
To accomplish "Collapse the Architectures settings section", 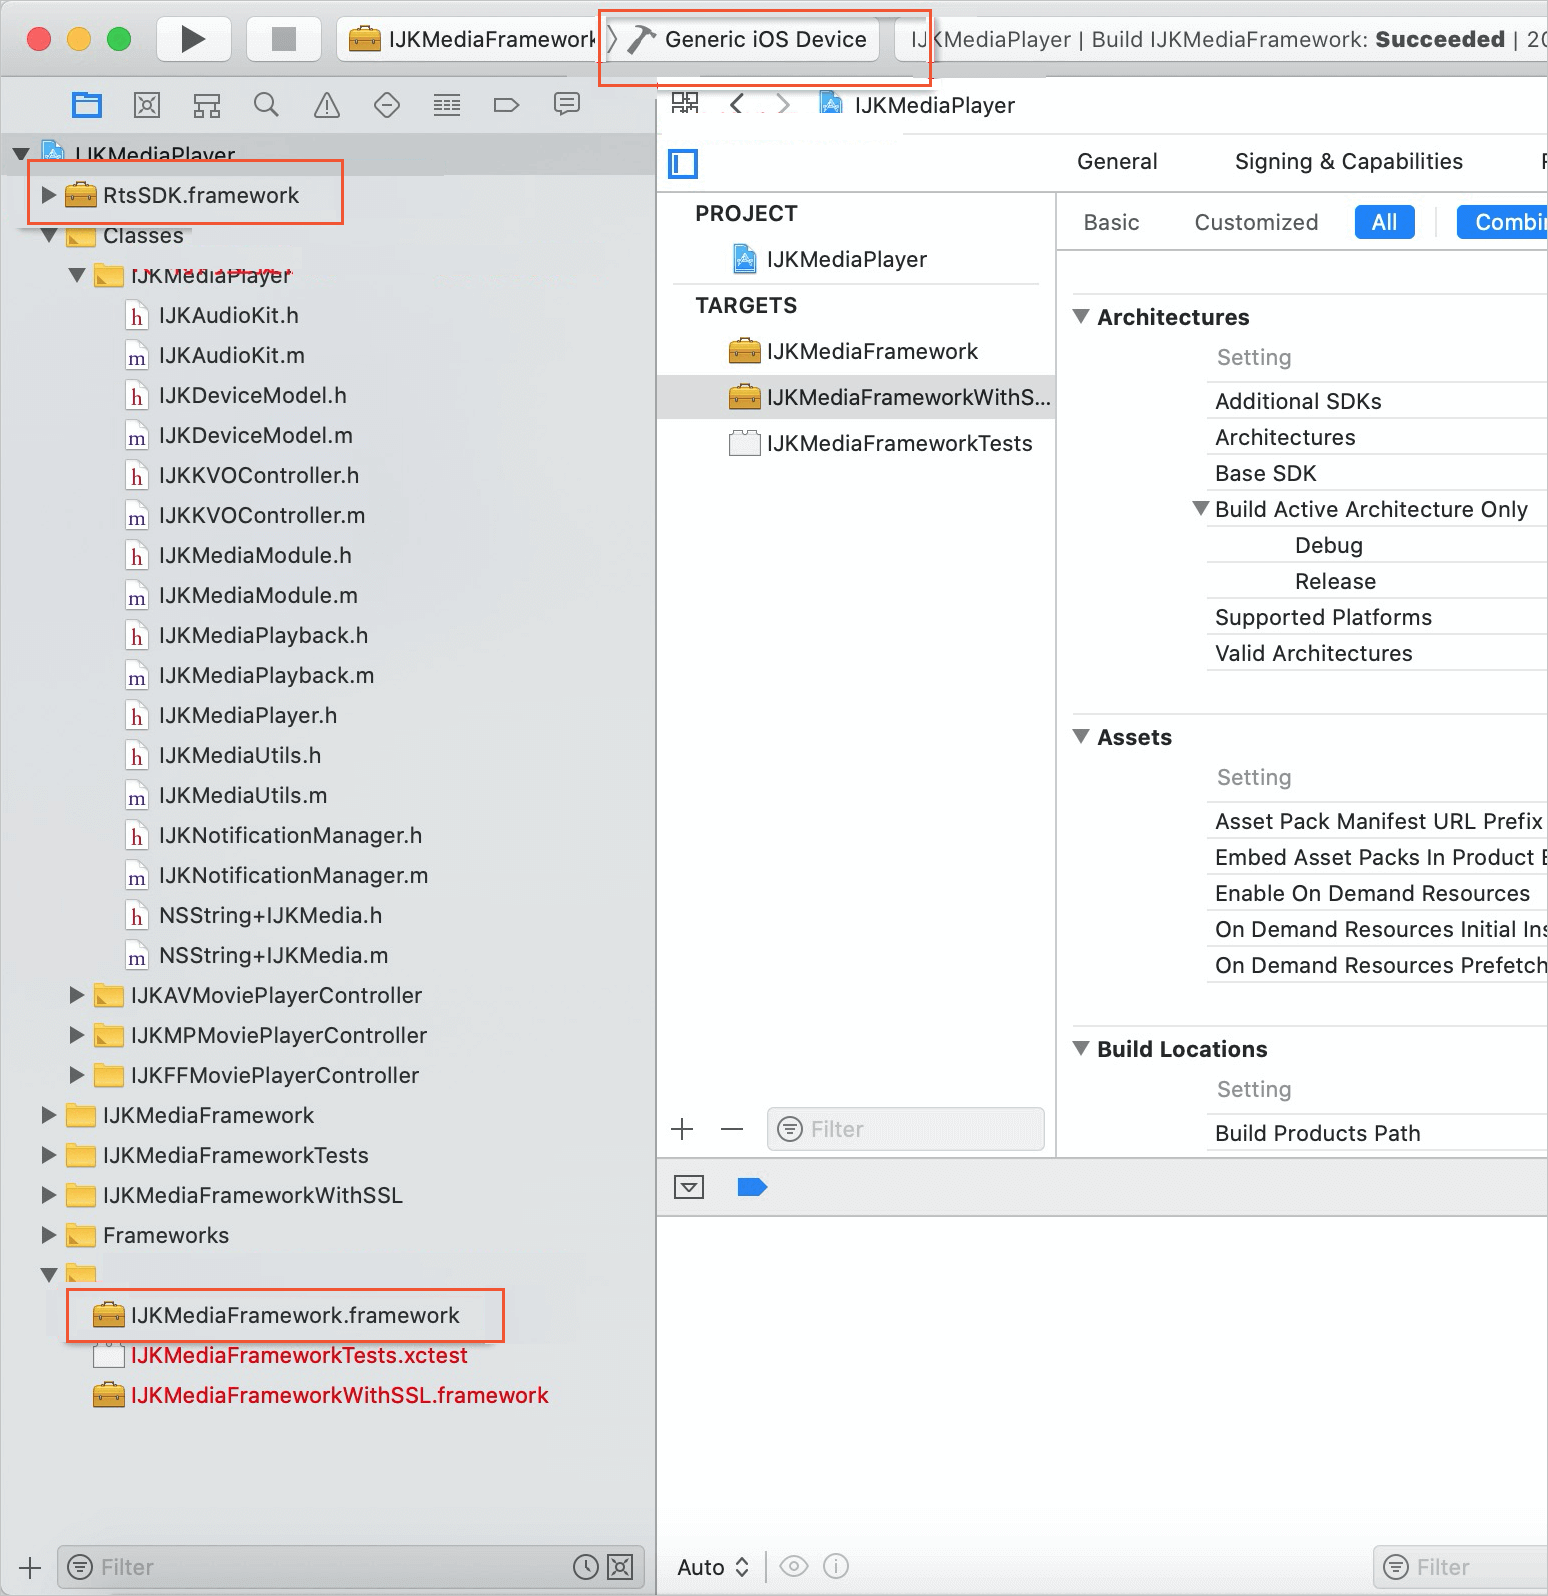I will 1081,317.
